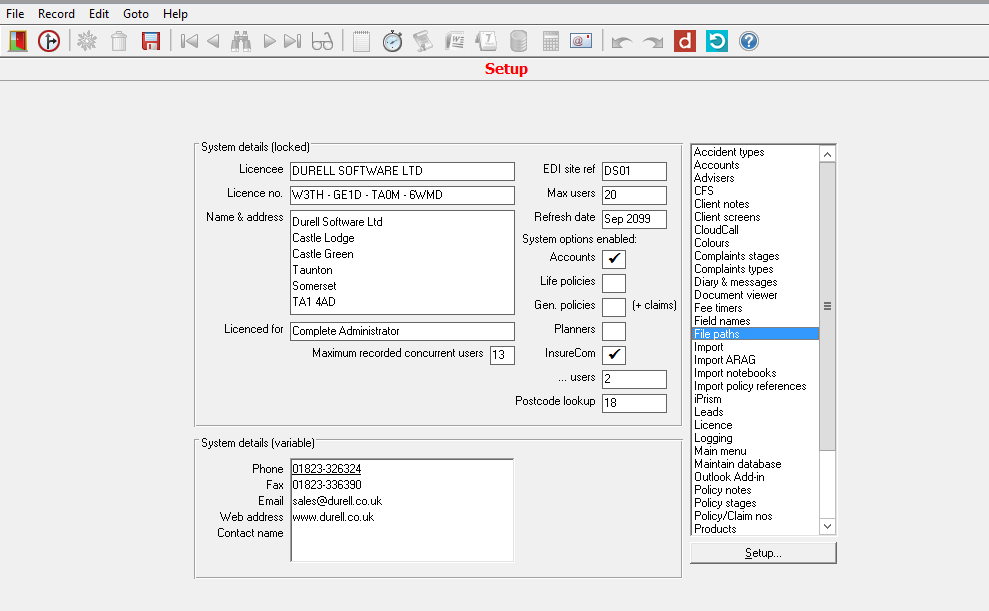Jump to last record arrow icon

coord(293,42)
